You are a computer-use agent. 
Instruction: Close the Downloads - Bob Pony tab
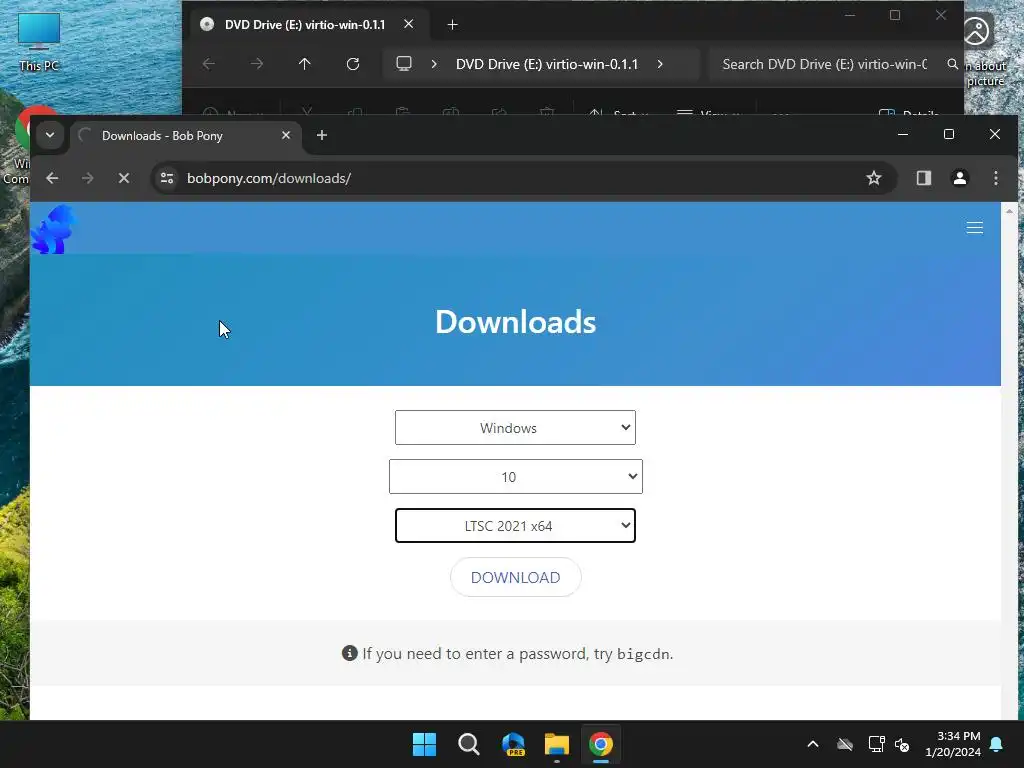[285, 135]
